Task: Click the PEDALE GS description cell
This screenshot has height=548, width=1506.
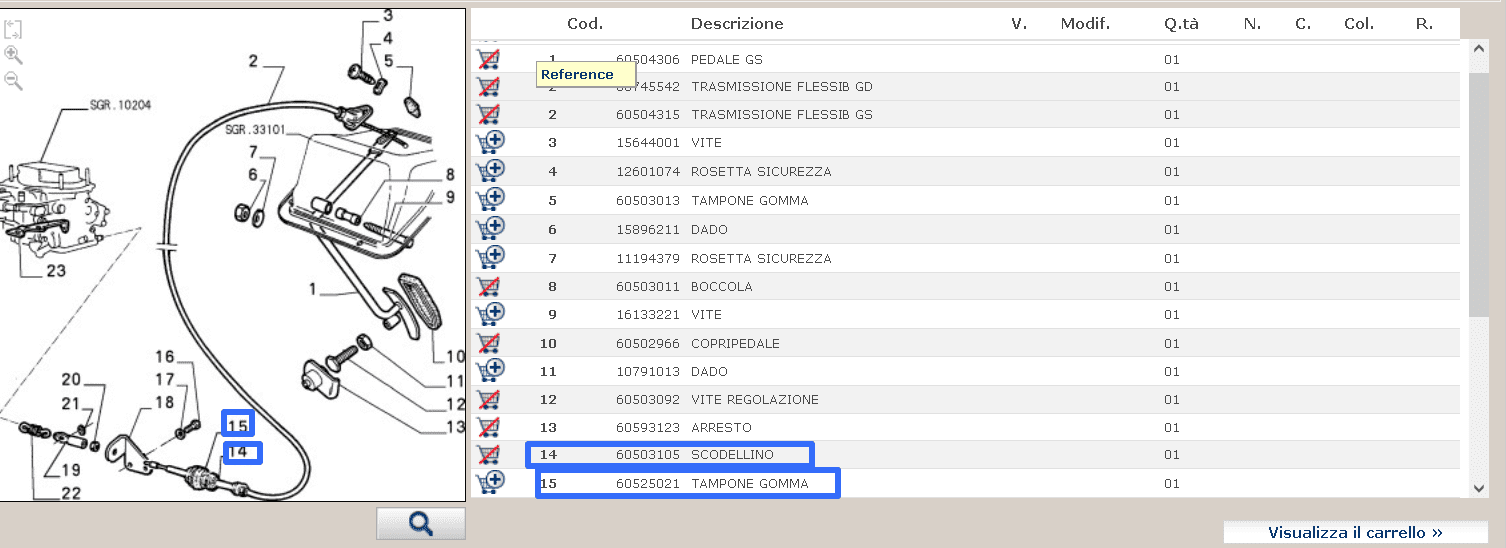Action: point(727,59)
